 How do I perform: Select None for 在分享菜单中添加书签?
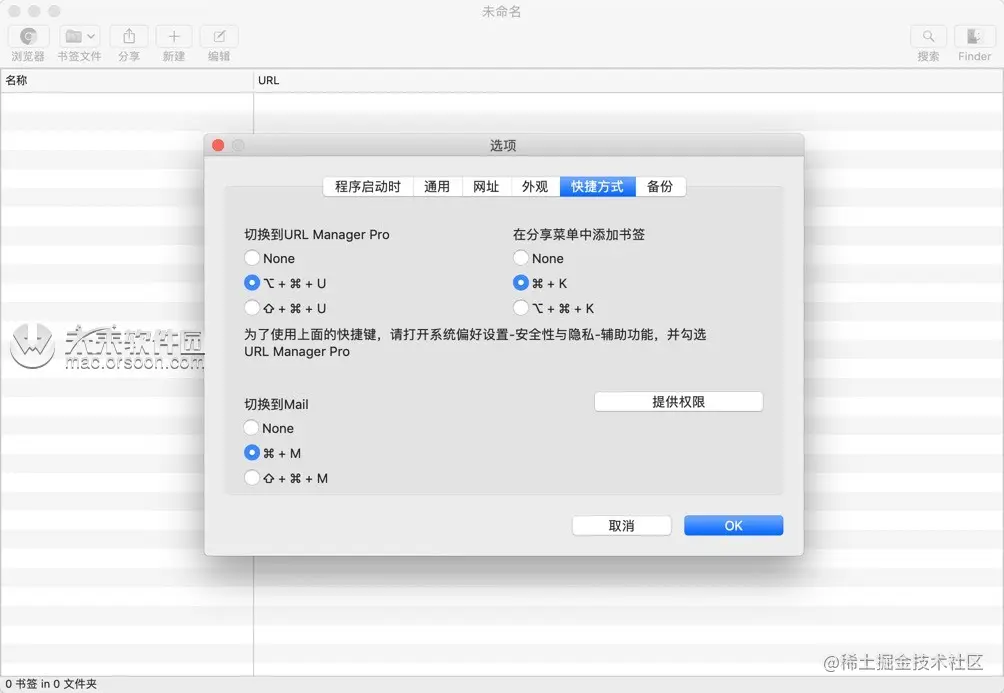tap(521, 258)
